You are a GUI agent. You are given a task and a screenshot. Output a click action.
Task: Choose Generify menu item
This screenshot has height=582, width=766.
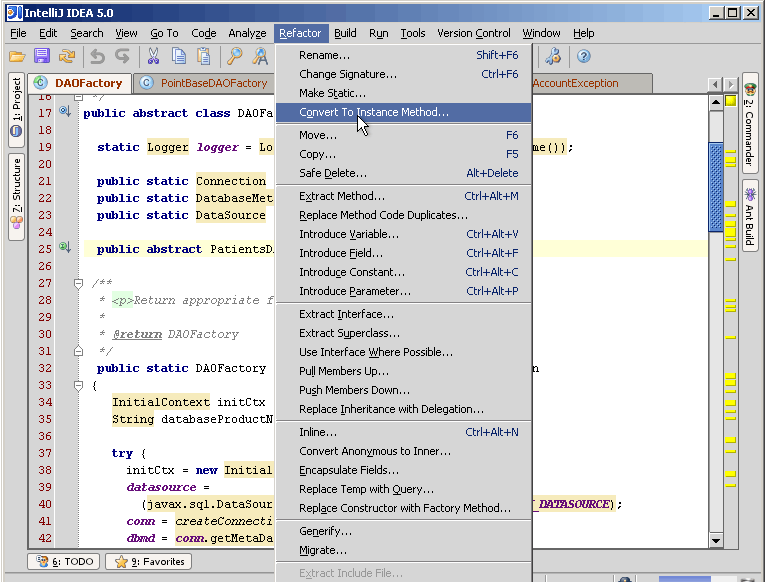click(x=404, y=531)
